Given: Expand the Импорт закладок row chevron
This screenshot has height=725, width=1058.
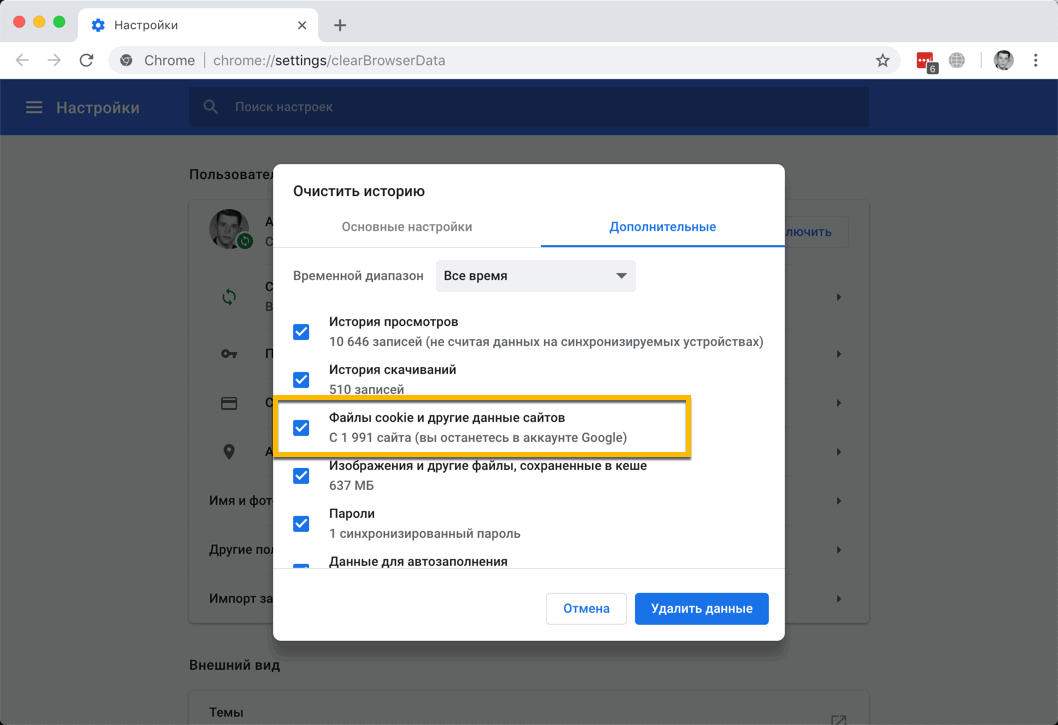Looking at the screenshot, I should tap(838, 599).
